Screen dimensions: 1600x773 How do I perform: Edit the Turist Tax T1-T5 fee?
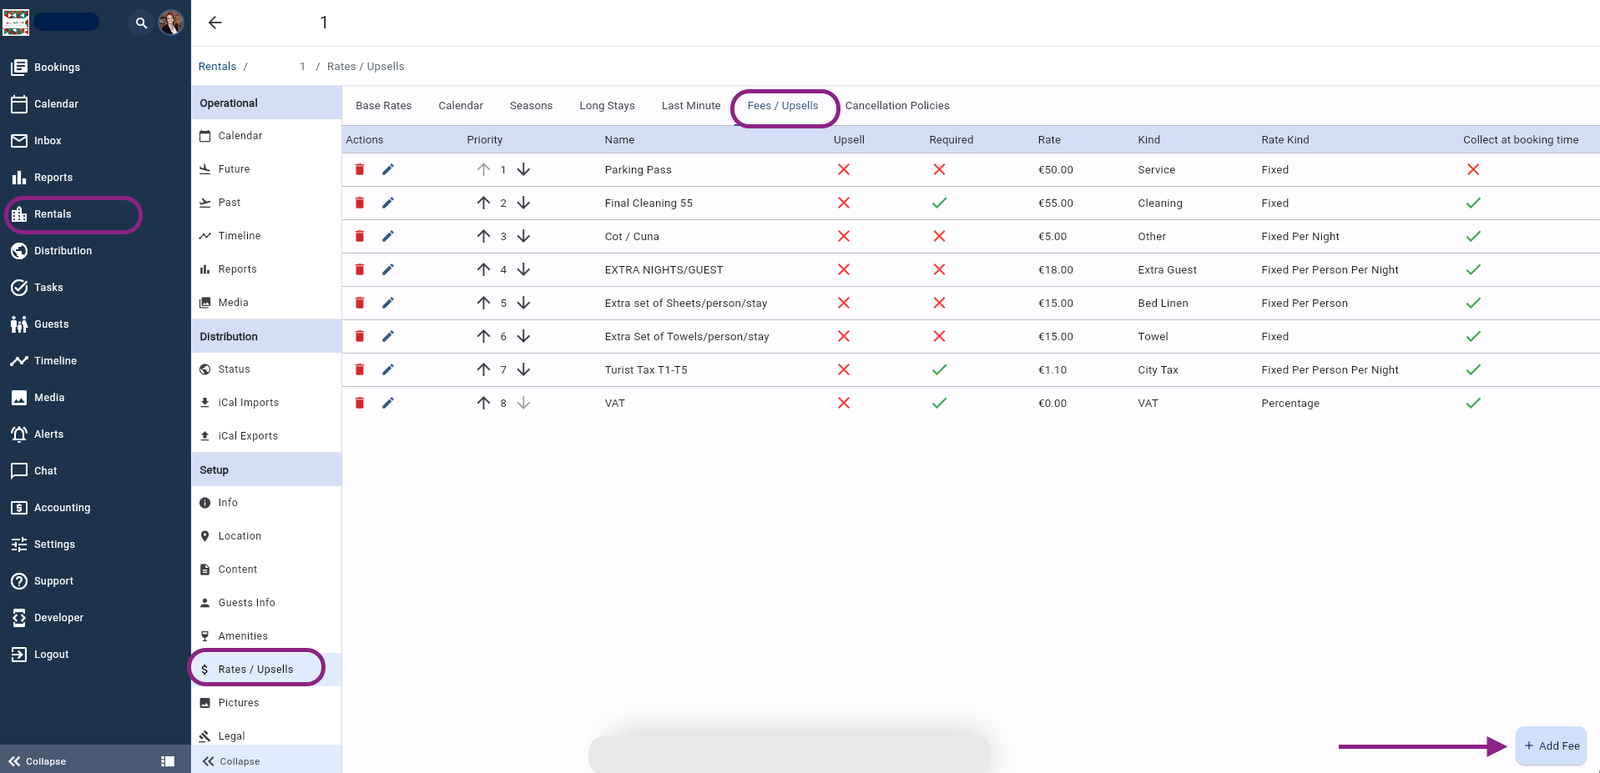(x=388, y=370)
